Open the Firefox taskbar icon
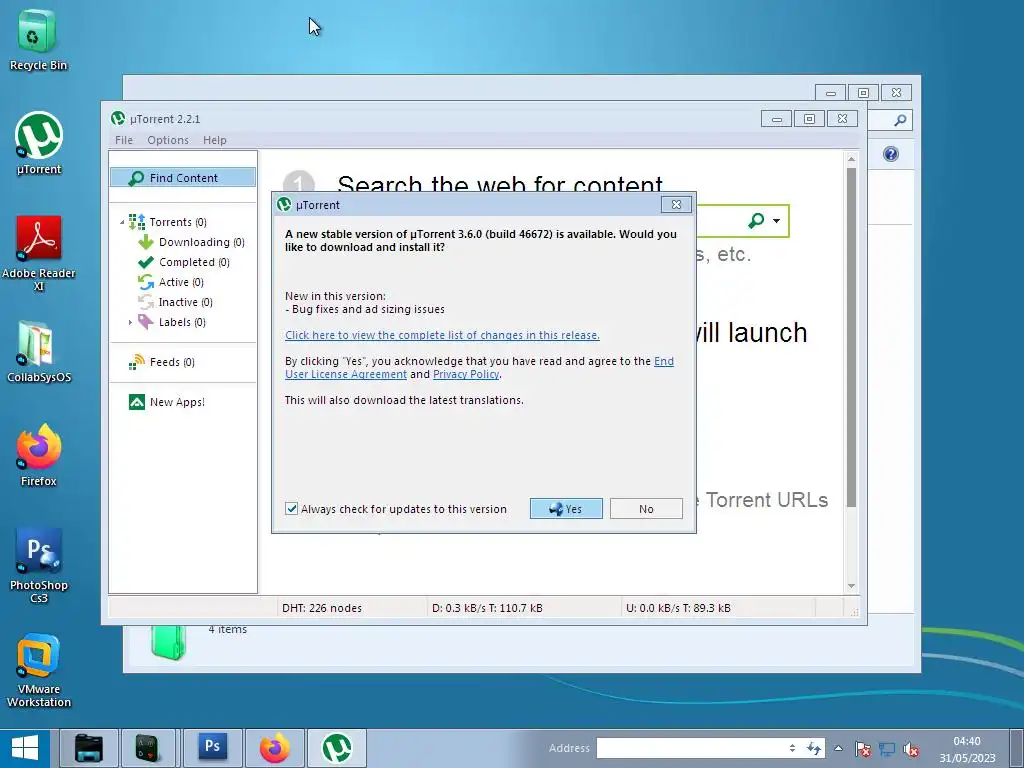 tap(275, 748)
